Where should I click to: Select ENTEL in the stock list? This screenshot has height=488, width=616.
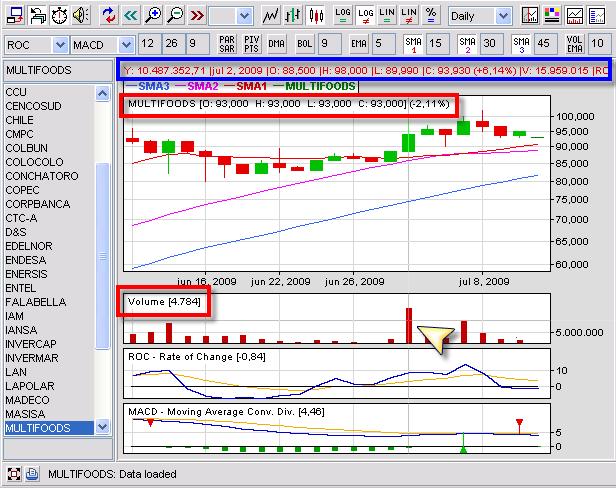(49, 288)
